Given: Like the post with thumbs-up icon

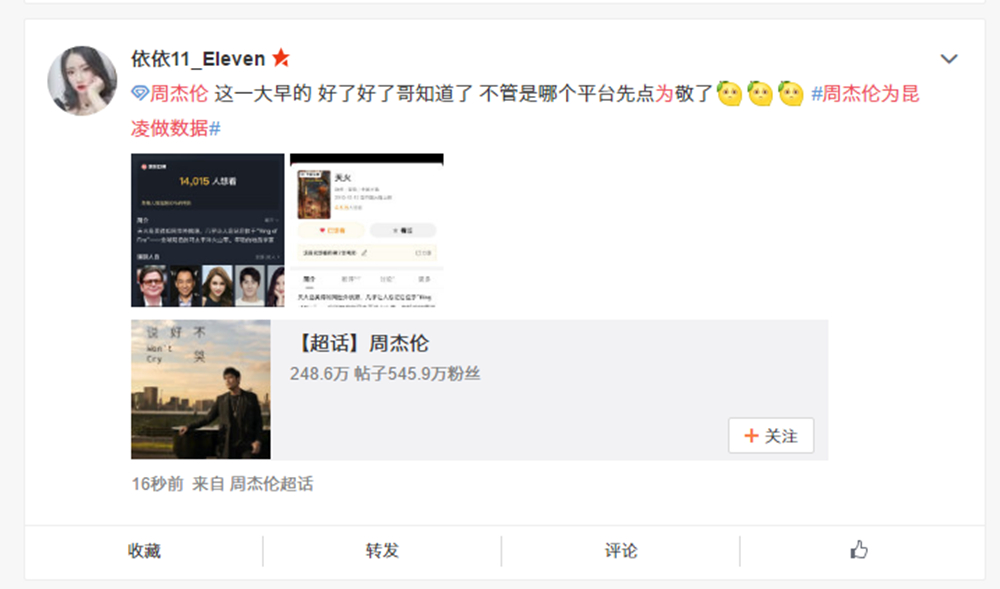Looking at the screenshot, I should pyautogui.click(x=859, y=549).
